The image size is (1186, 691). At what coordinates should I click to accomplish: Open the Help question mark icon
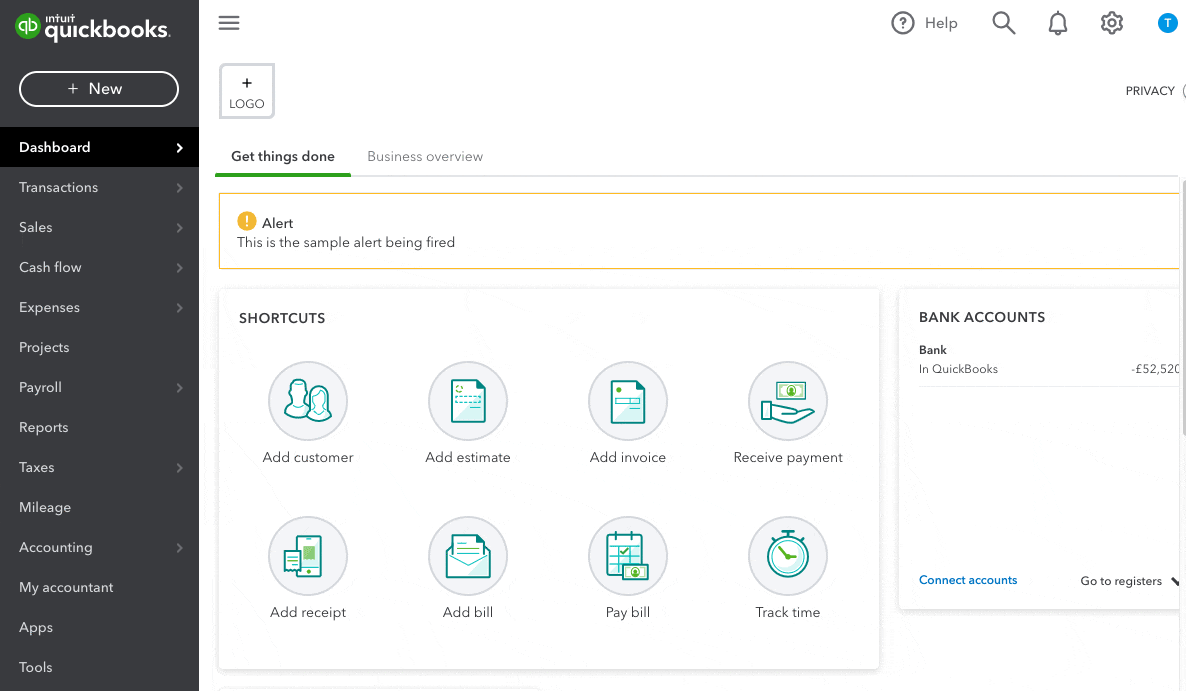point(902,23)
